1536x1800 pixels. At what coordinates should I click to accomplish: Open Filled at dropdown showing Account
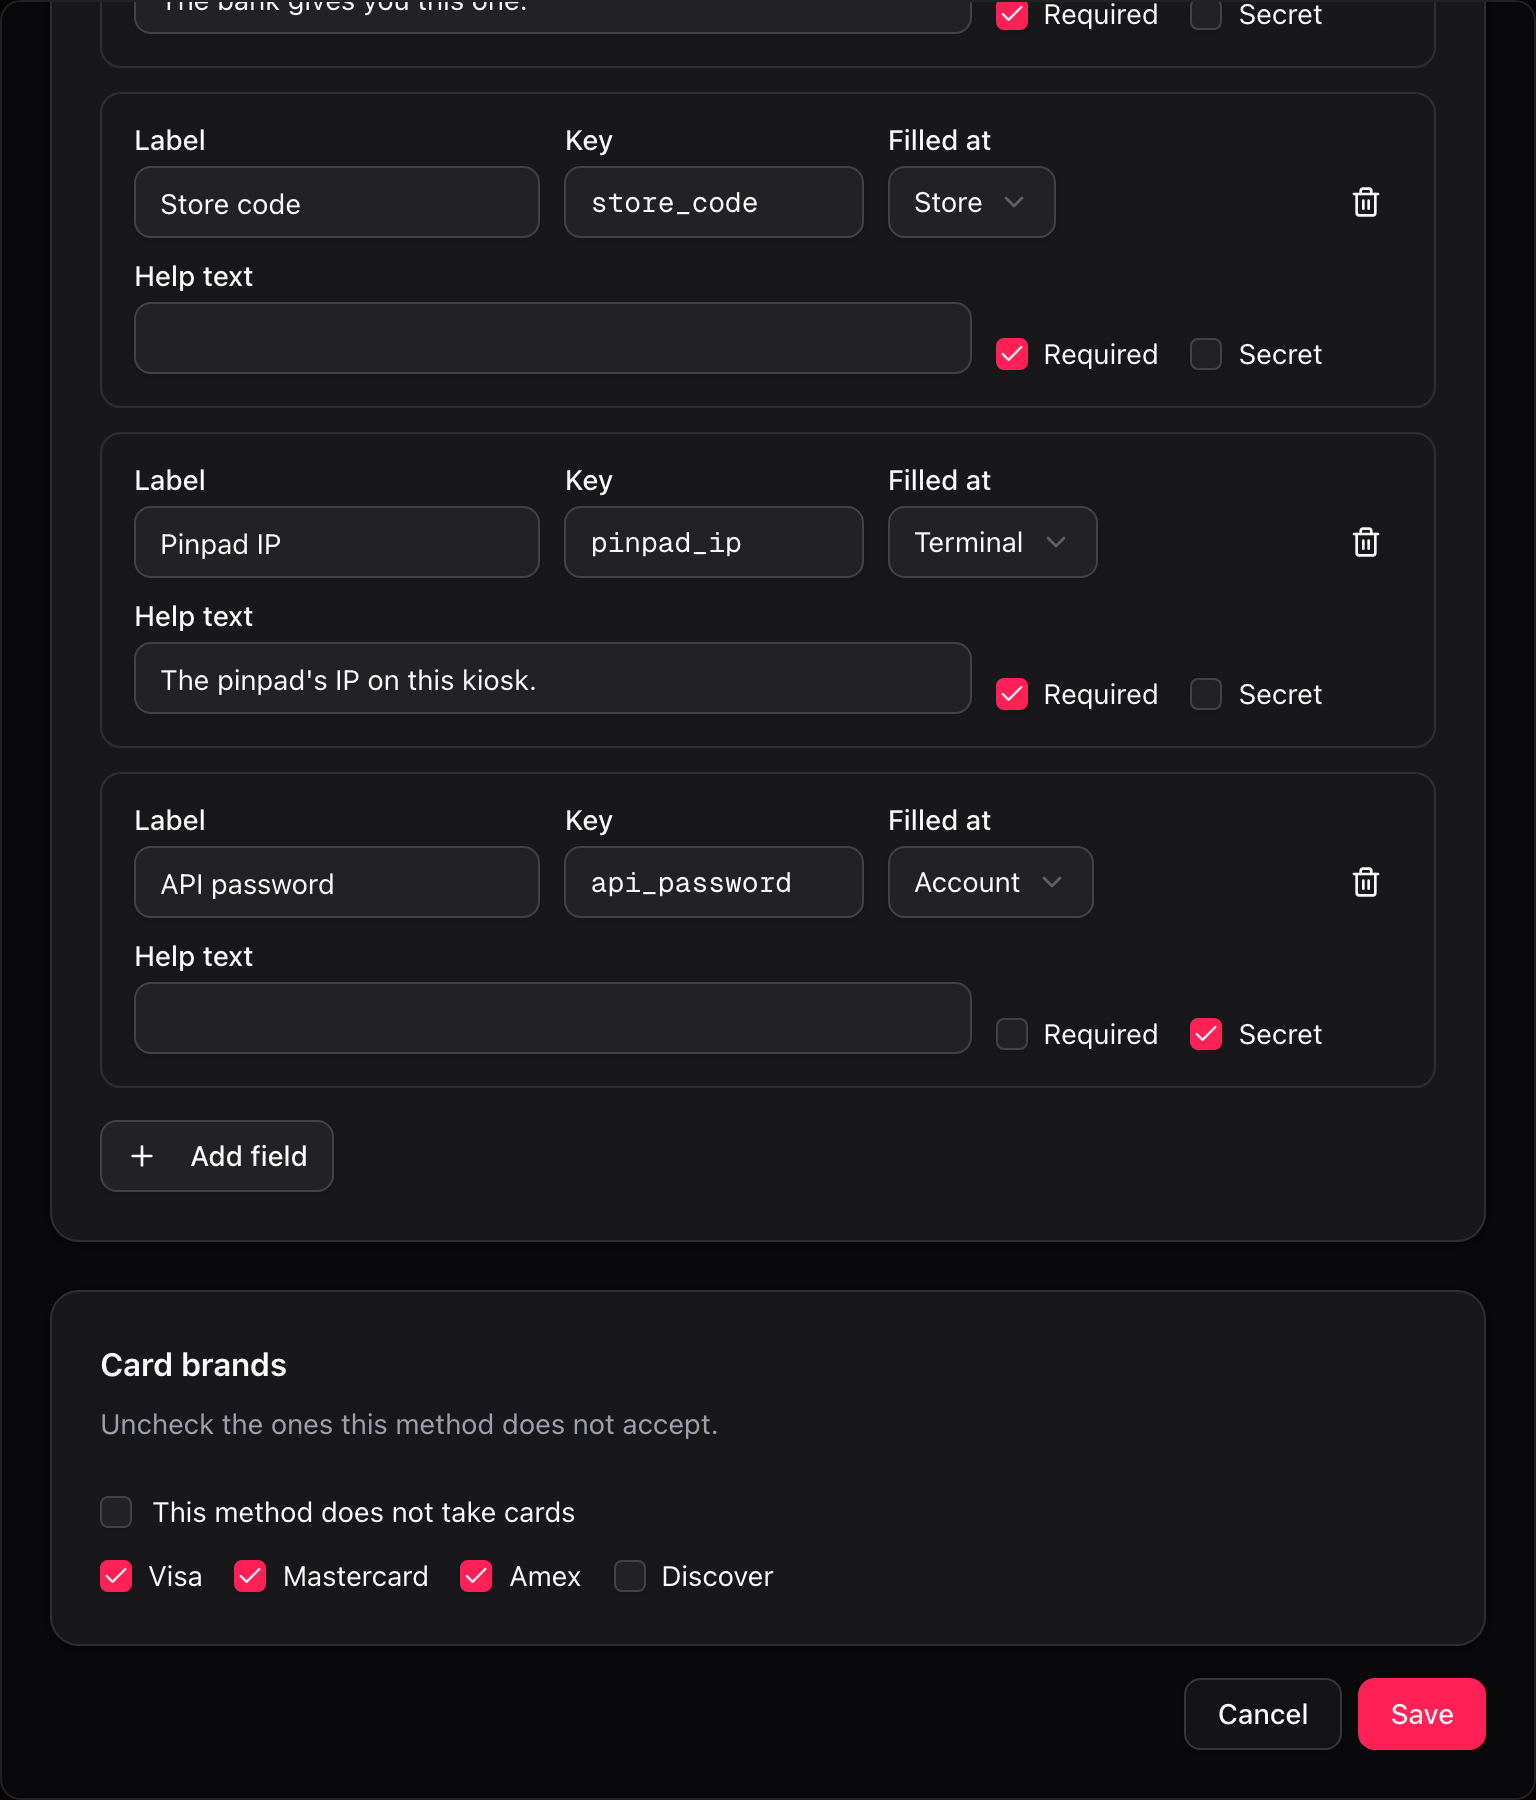990,882
